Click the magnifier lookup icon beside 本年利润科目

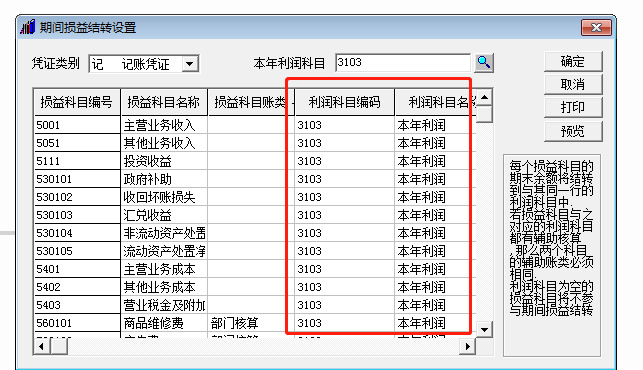pos(484,63)
